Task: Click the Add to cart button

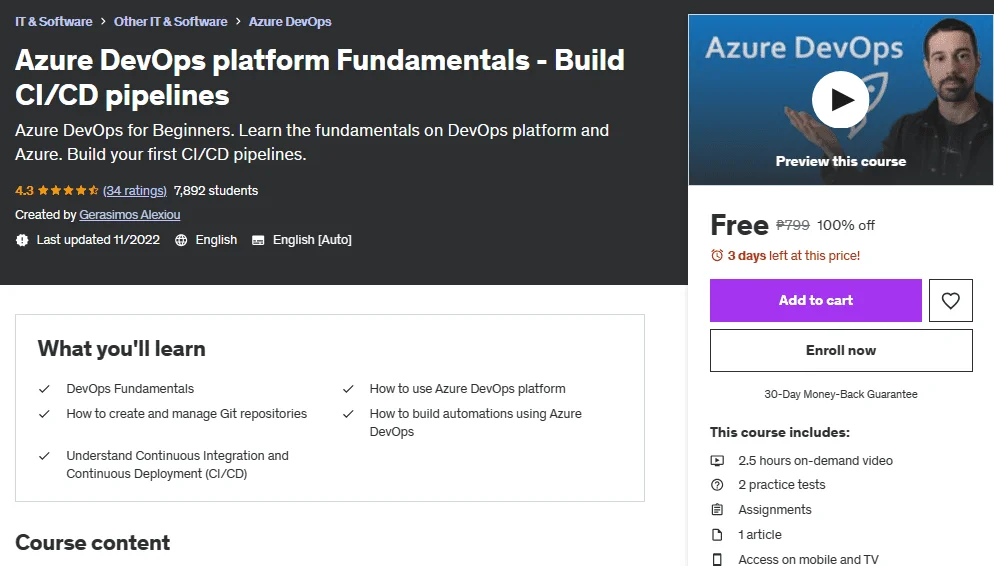Action: click(815, 300)
